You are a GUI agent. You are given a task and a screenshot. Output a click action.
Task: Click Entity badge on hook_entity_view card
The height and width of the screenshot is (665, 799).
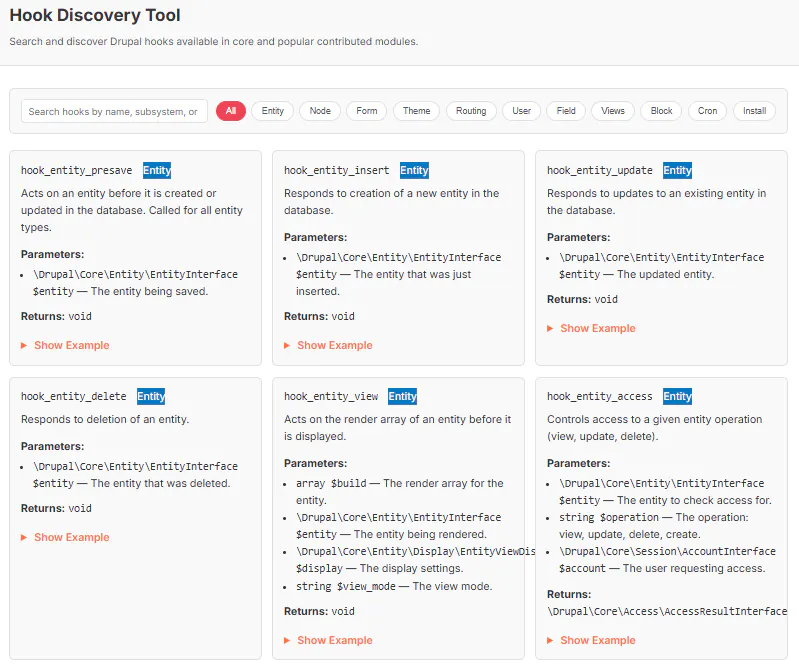point(403,396)
